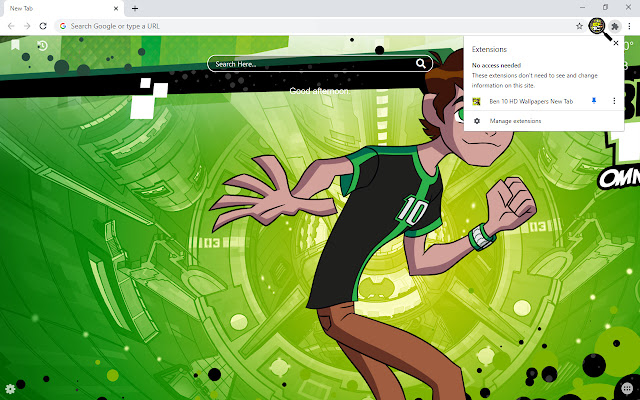Image resolution: width=640 pixels, height=400 pixels.
Task: Focus the Google address bar
Action: point(320,26)
